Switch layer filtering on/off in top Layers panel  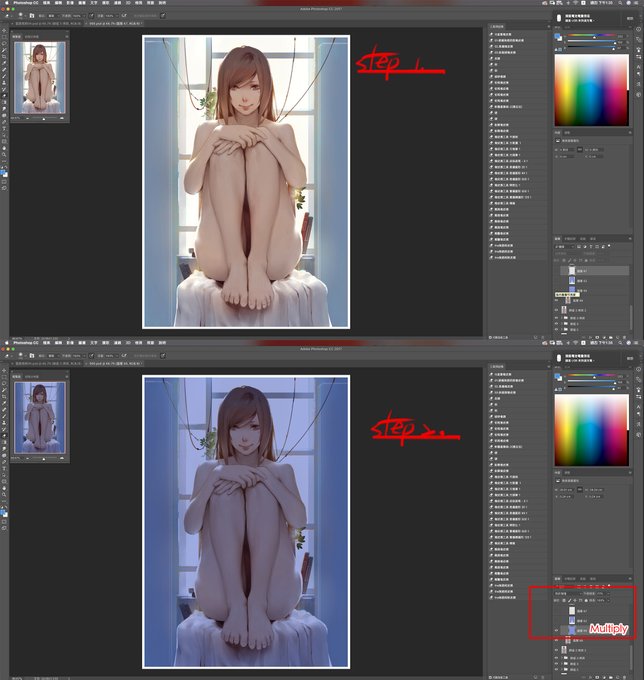point(609,245)
